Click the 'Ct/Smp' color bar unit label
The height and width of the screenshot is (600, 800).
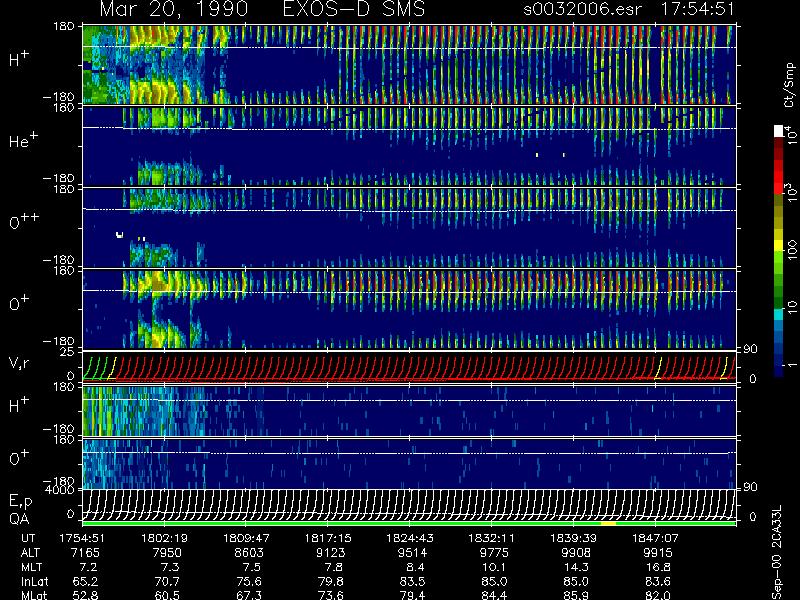[789, 84]
